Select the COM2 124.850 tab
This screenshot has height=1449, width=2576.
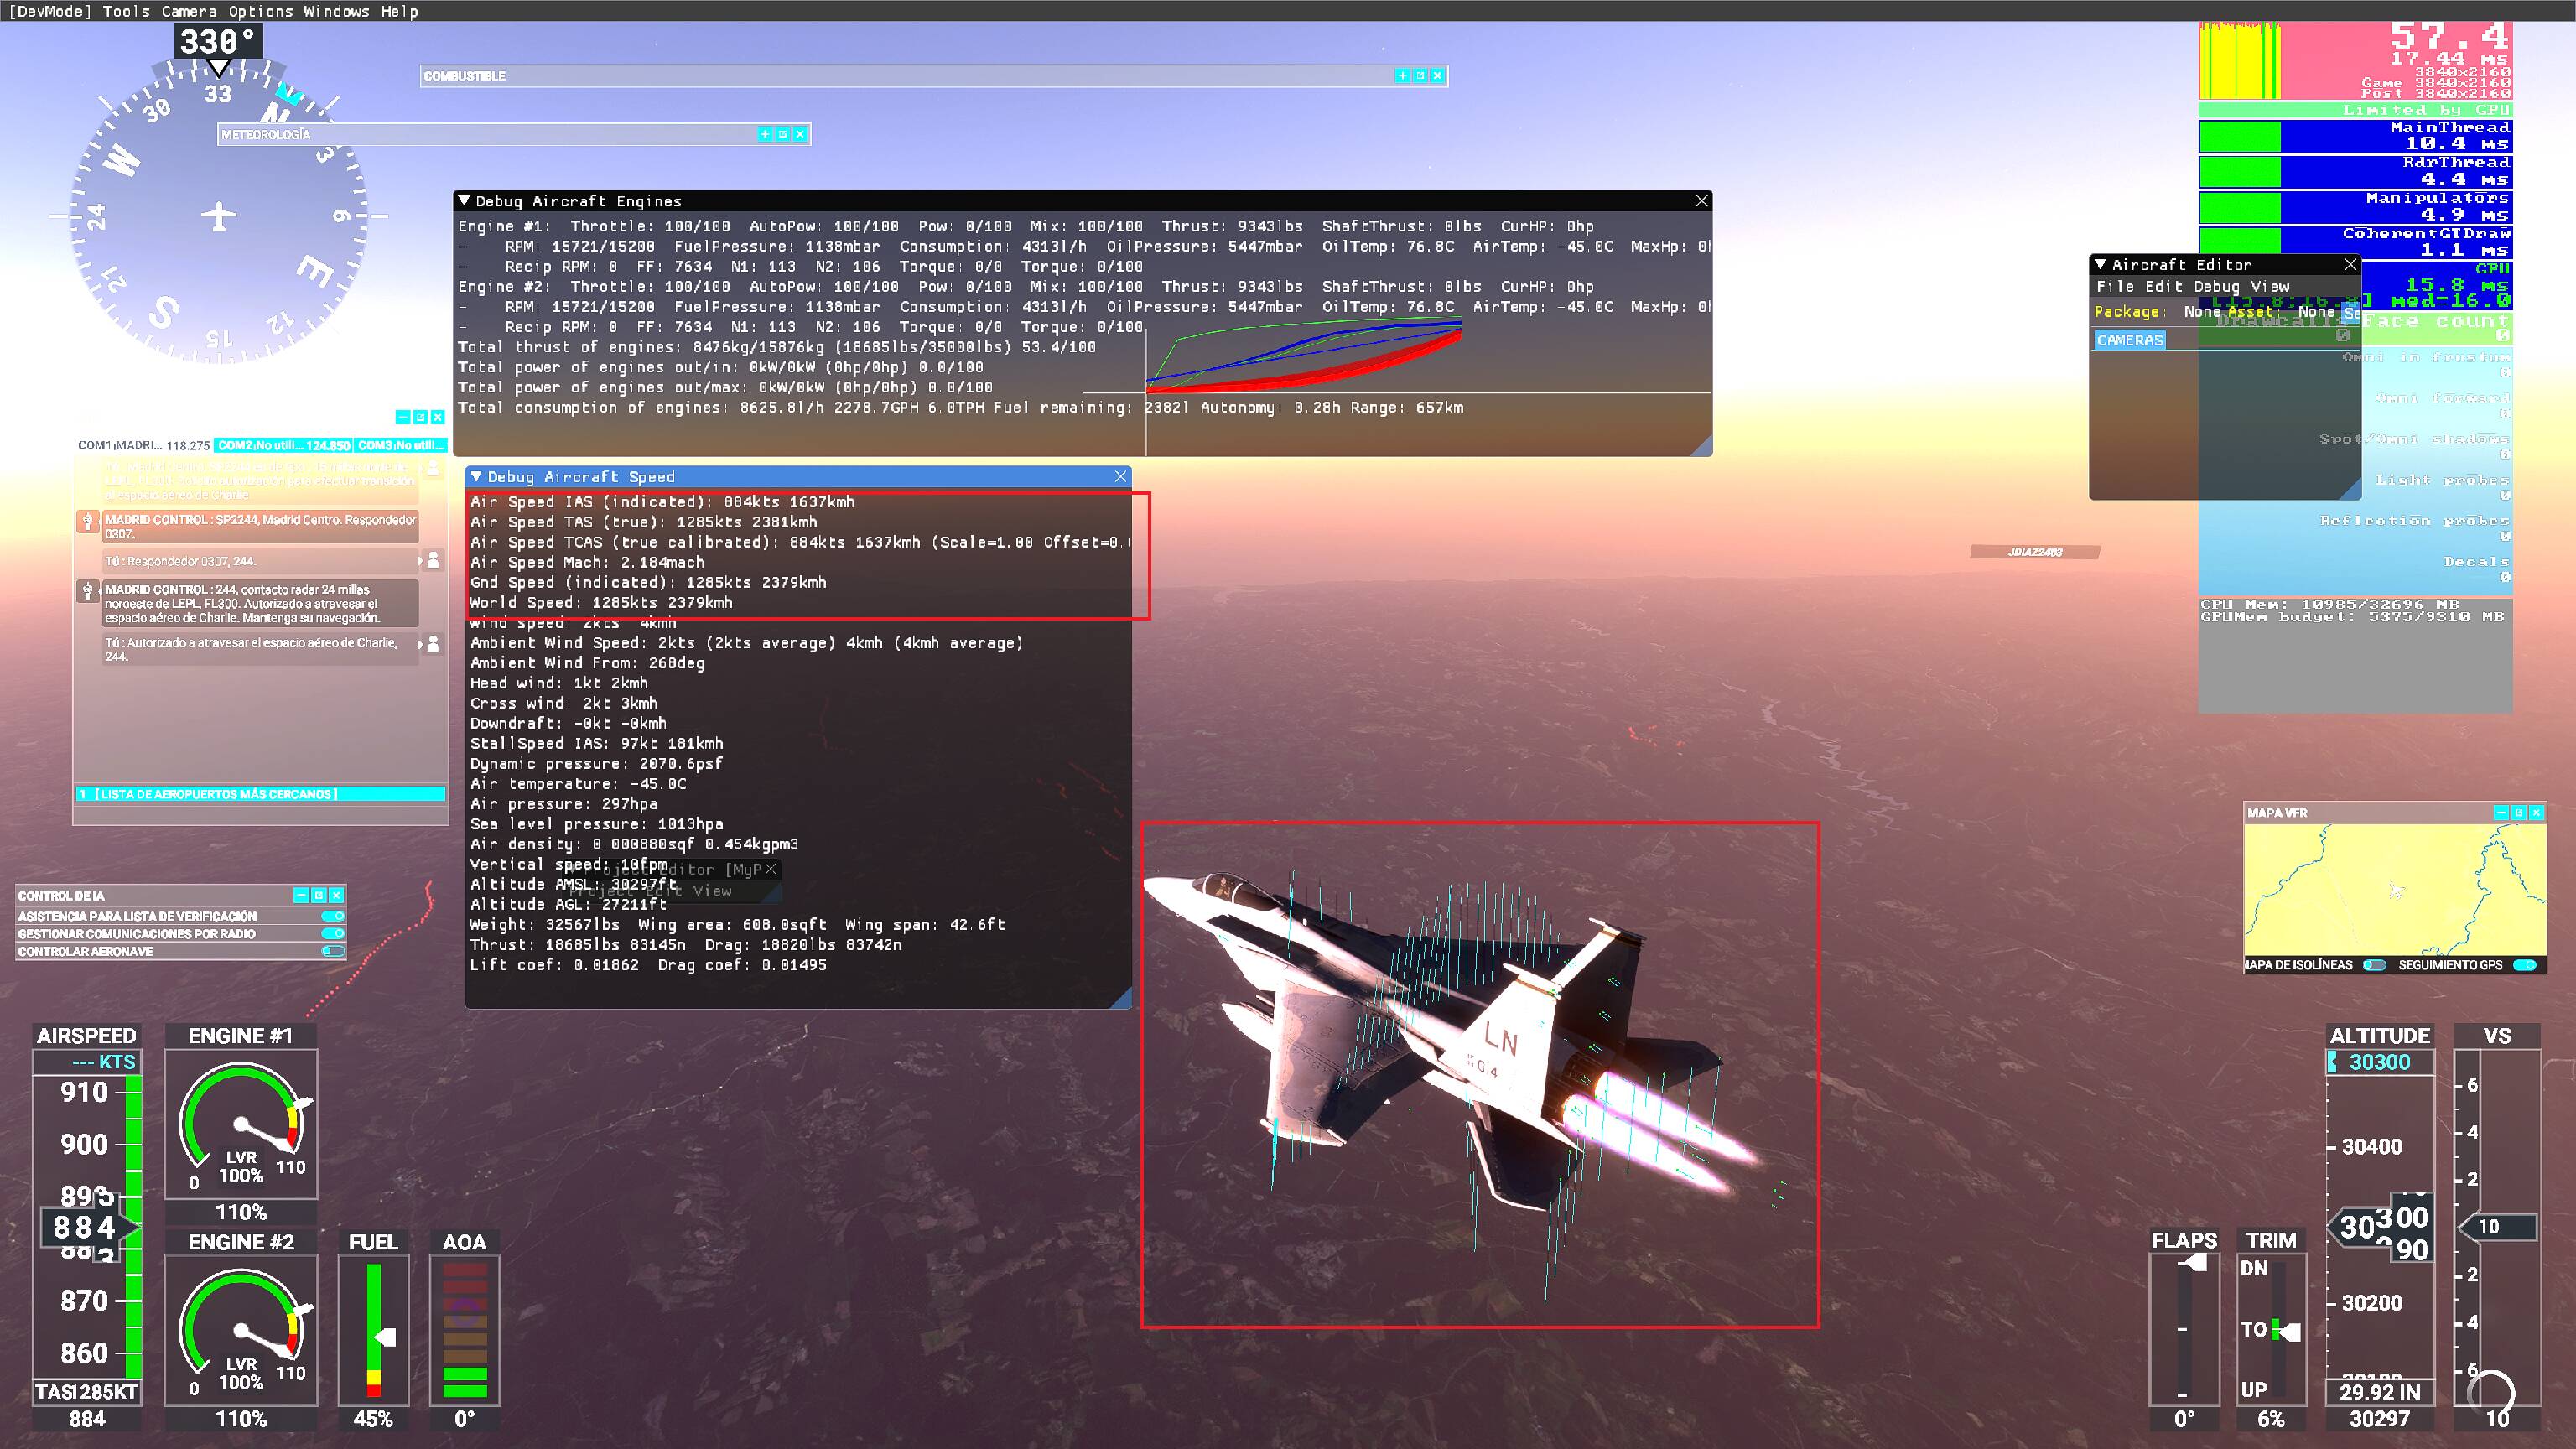tap(284, 446)
